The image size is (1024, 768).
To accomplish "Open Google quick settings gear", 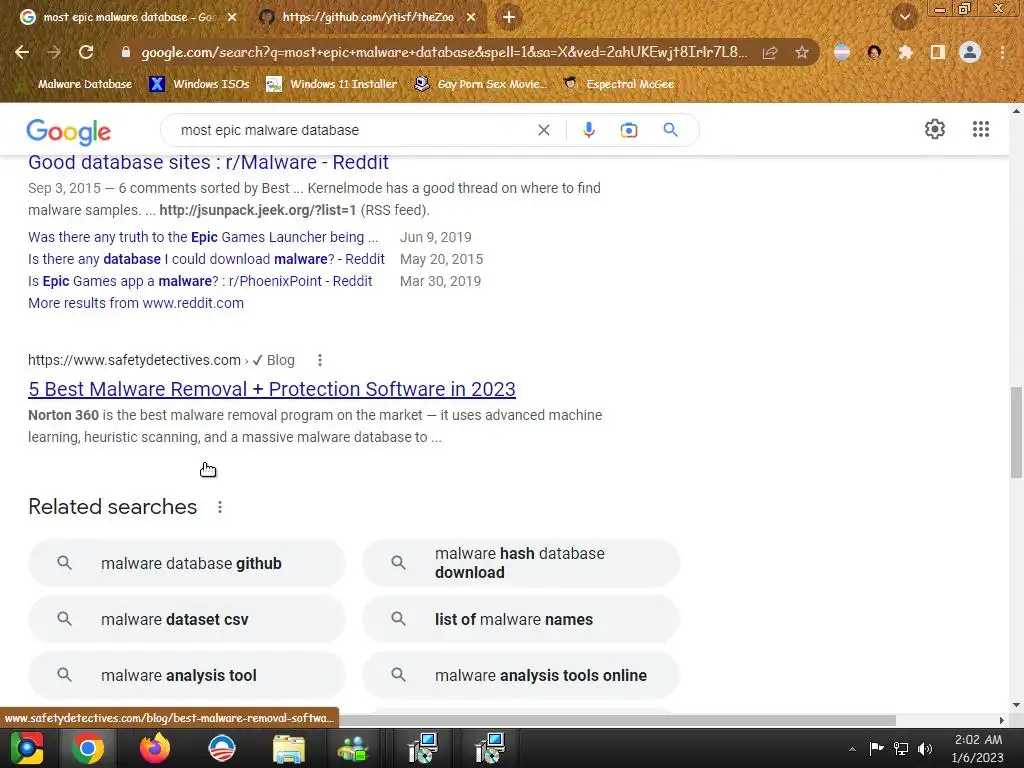I will pos(935,129).
